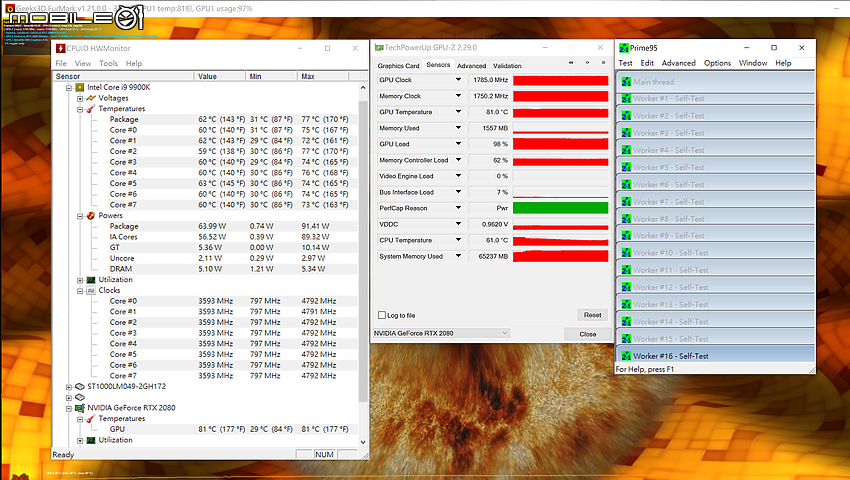Click the GPU Load red graph bar
This screenshot has width=850, height=480.
(x=561, y=144)
